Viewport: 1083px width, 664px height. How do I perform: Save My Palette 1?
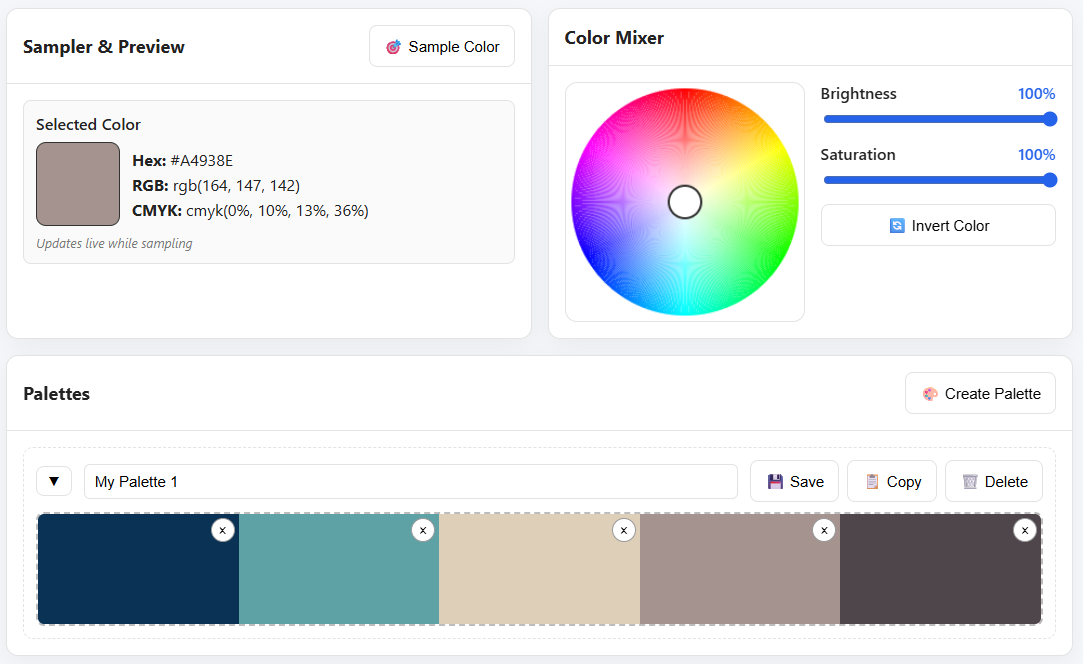click(794, 481)
